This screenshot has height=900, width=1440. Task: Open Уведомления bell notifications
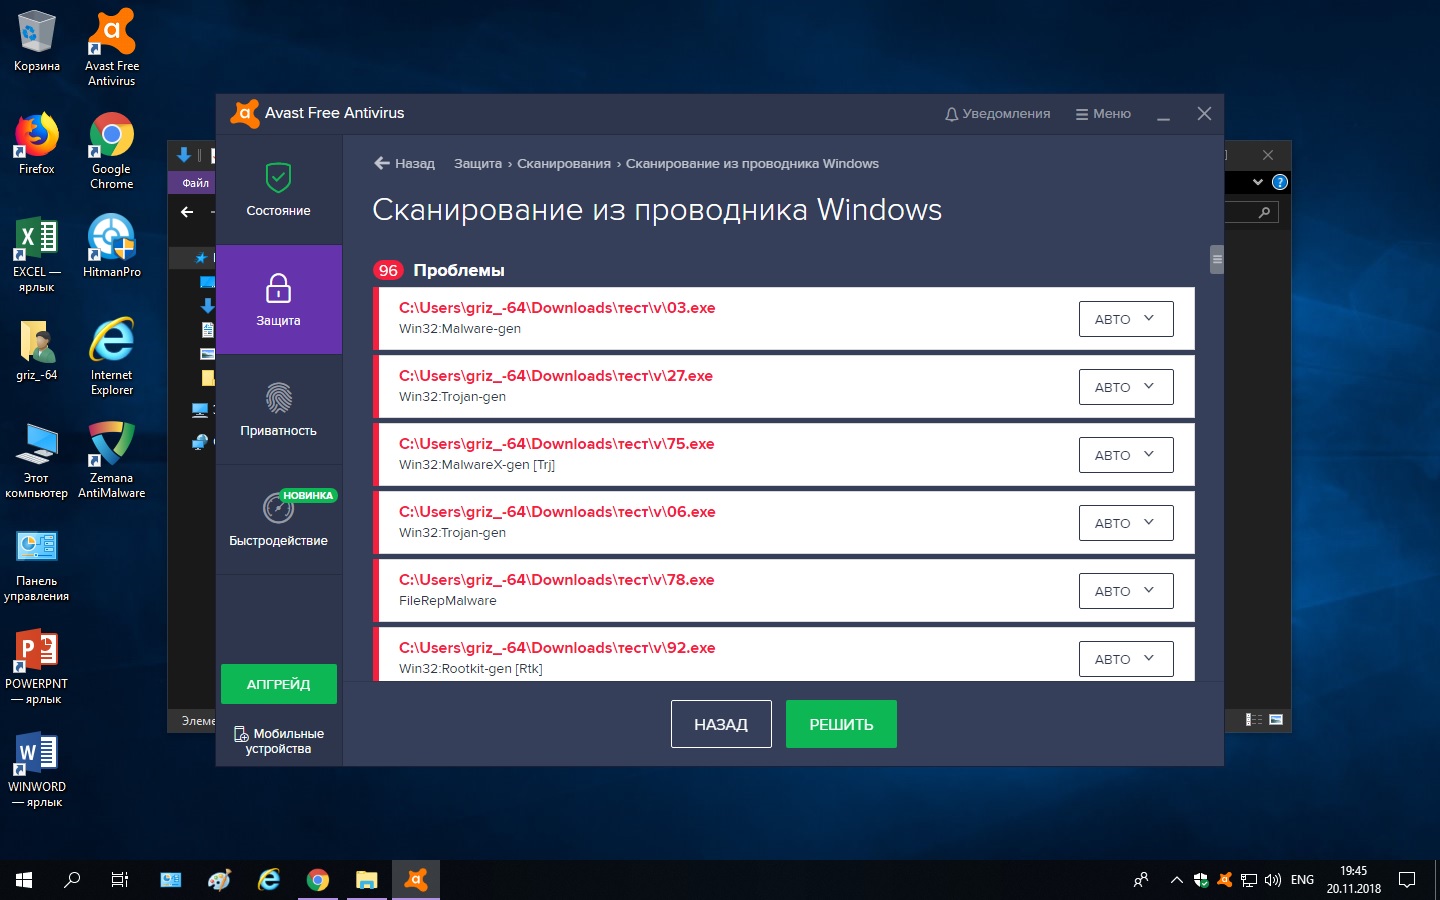[x=997, y=114]
